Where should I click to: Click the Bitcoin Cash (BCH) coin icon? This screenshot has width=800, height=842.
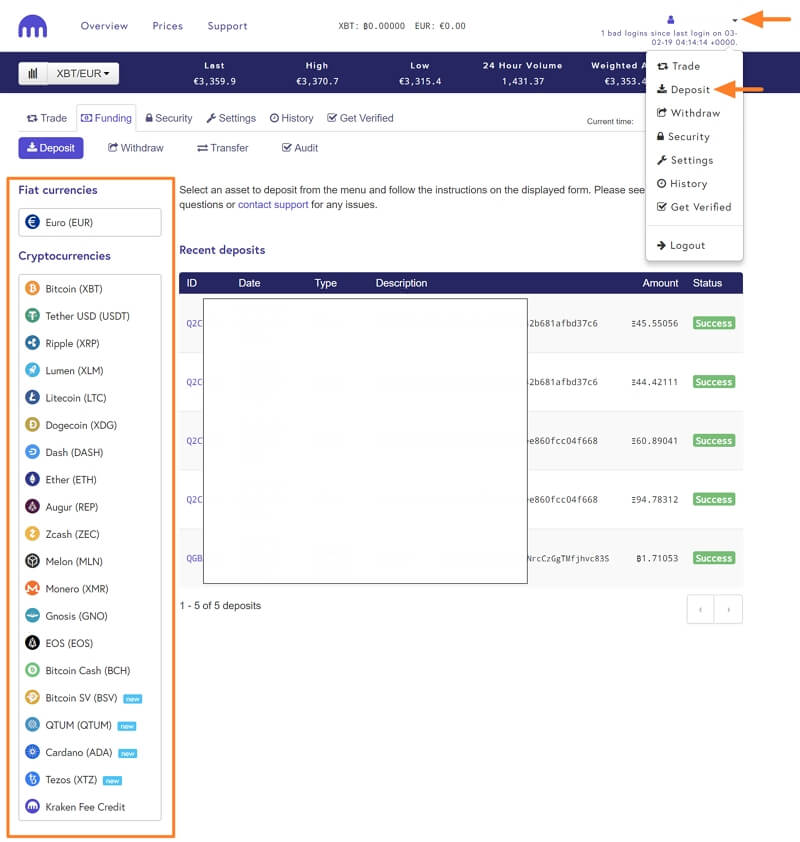(33, 670)
